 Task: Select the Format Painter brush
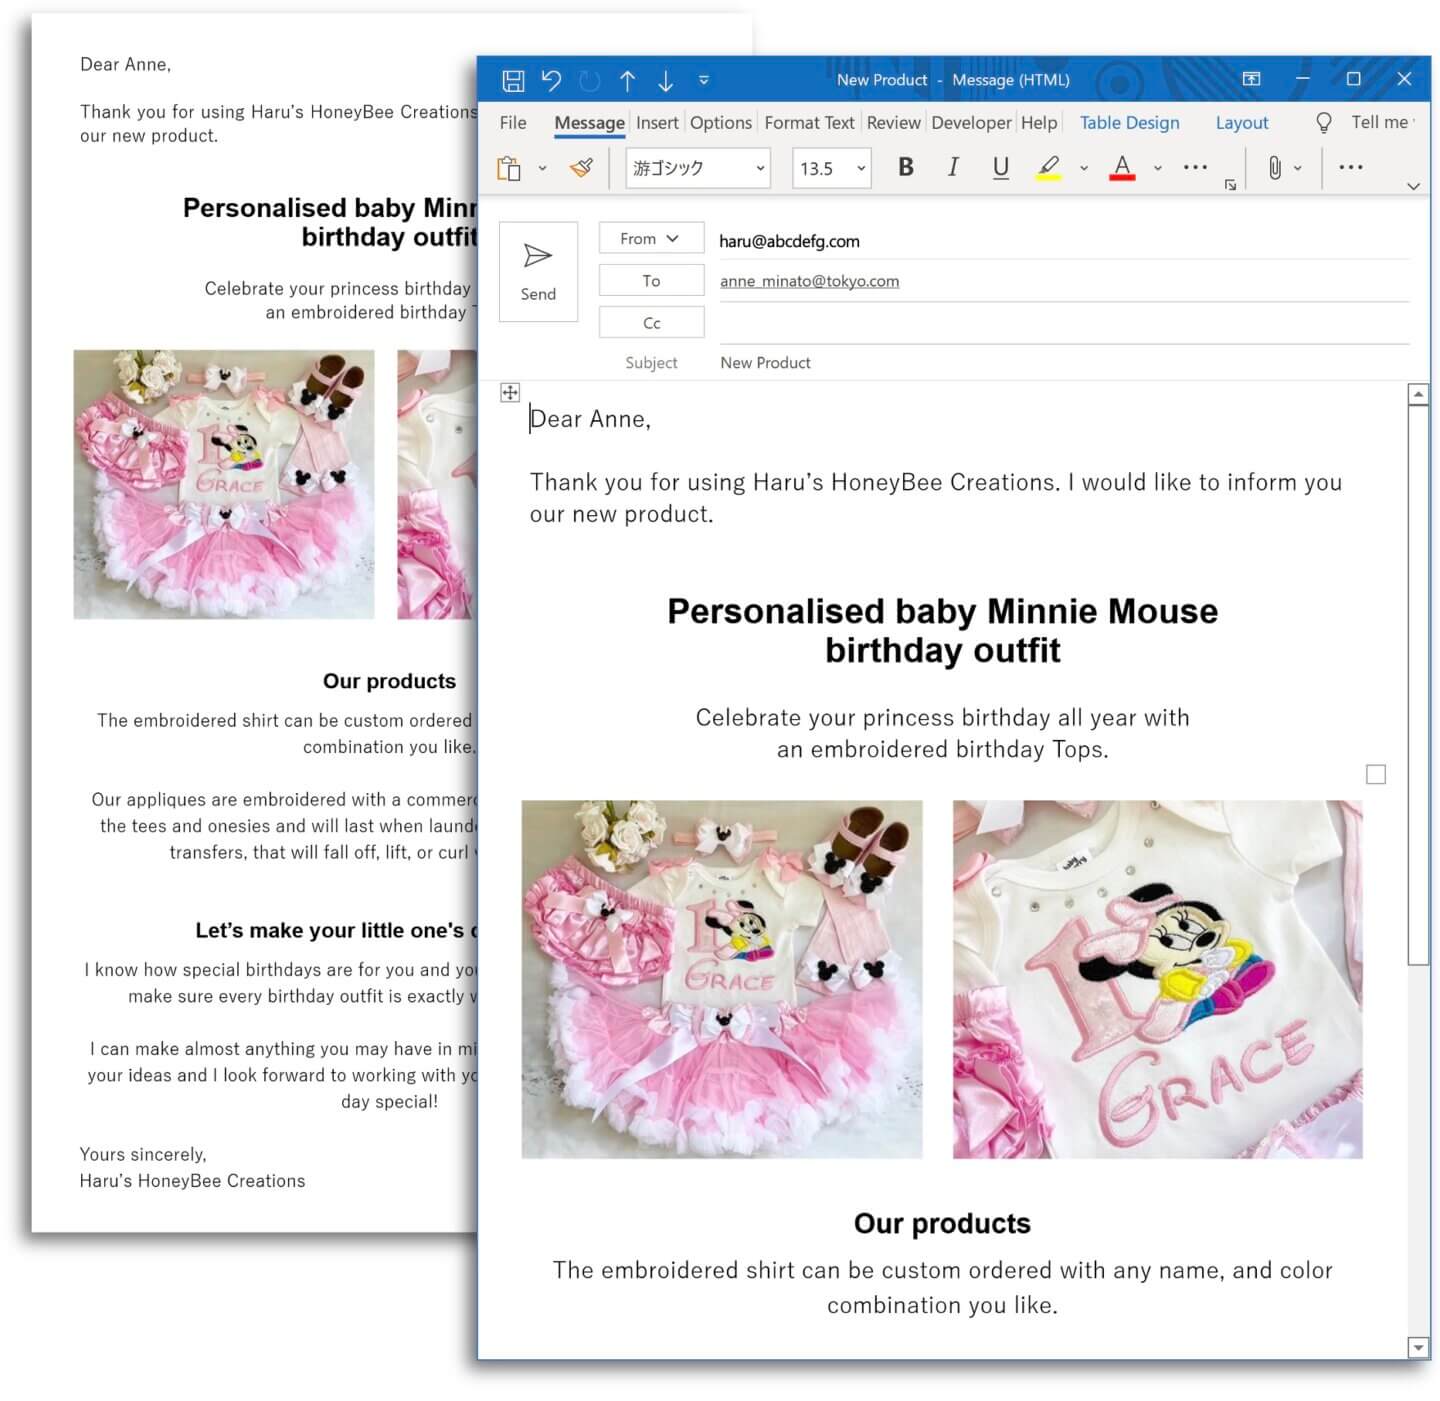tap(581, 168)
